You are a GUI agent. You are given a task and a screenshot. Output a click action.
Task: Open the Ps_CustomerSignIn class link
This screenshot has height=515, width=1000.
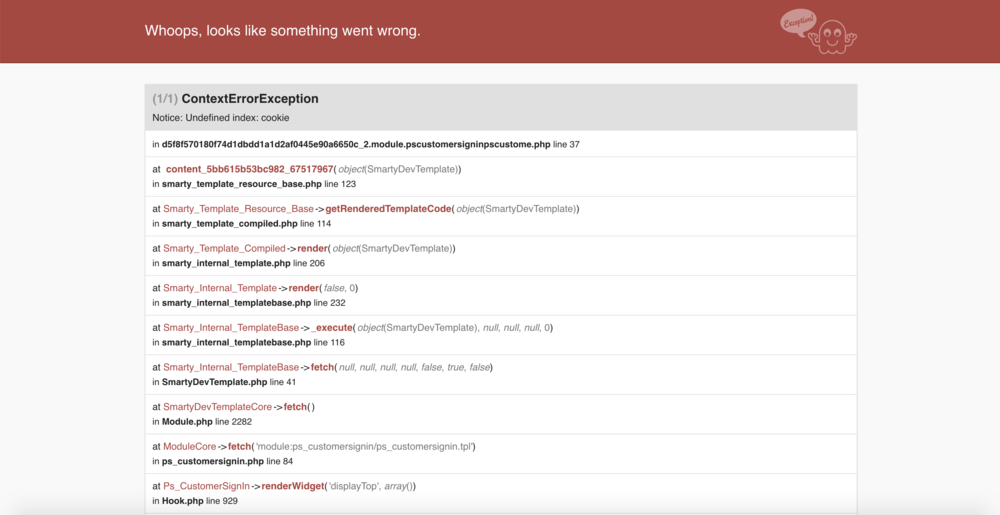[207, 486]
